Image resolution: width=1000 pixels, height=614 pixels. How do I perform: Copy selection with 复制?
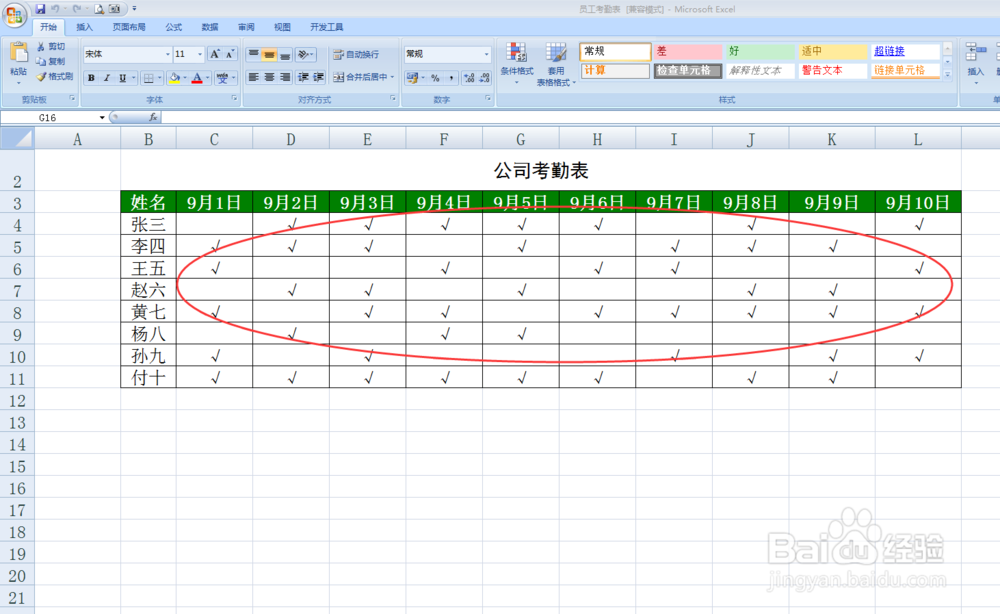(x=51, y=61)
